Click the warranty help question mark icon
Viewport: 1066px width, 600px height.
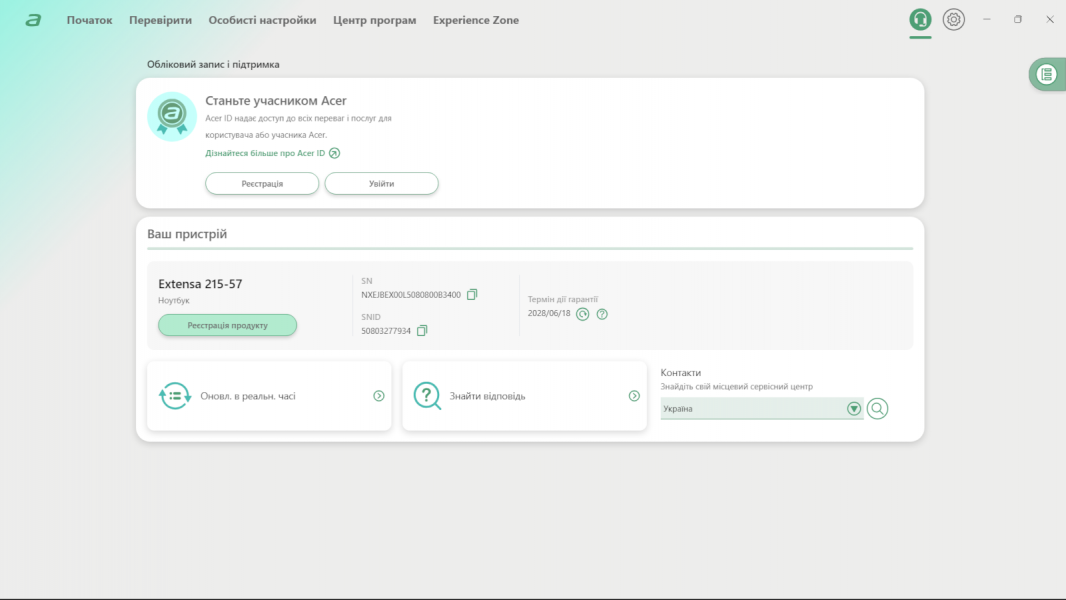point(602,314)
